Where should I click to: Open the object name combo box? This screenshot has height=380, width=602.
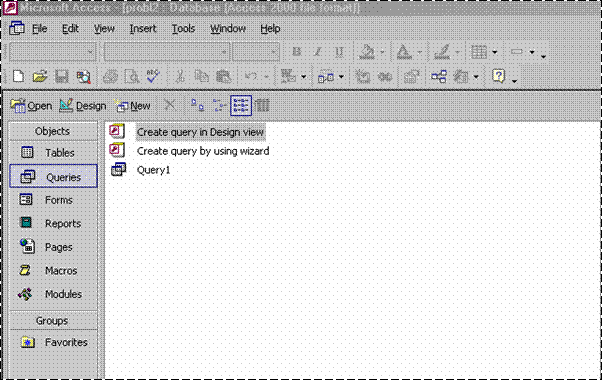point(52,52)
